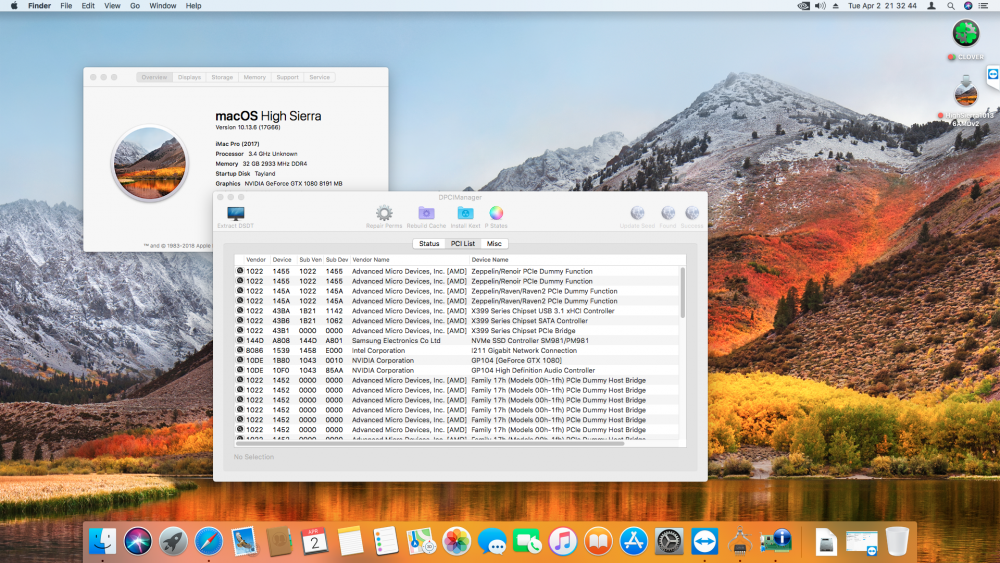Screen dimensions: 1000x563
Task: Click Install Kext icon
Action: point(466,213)
